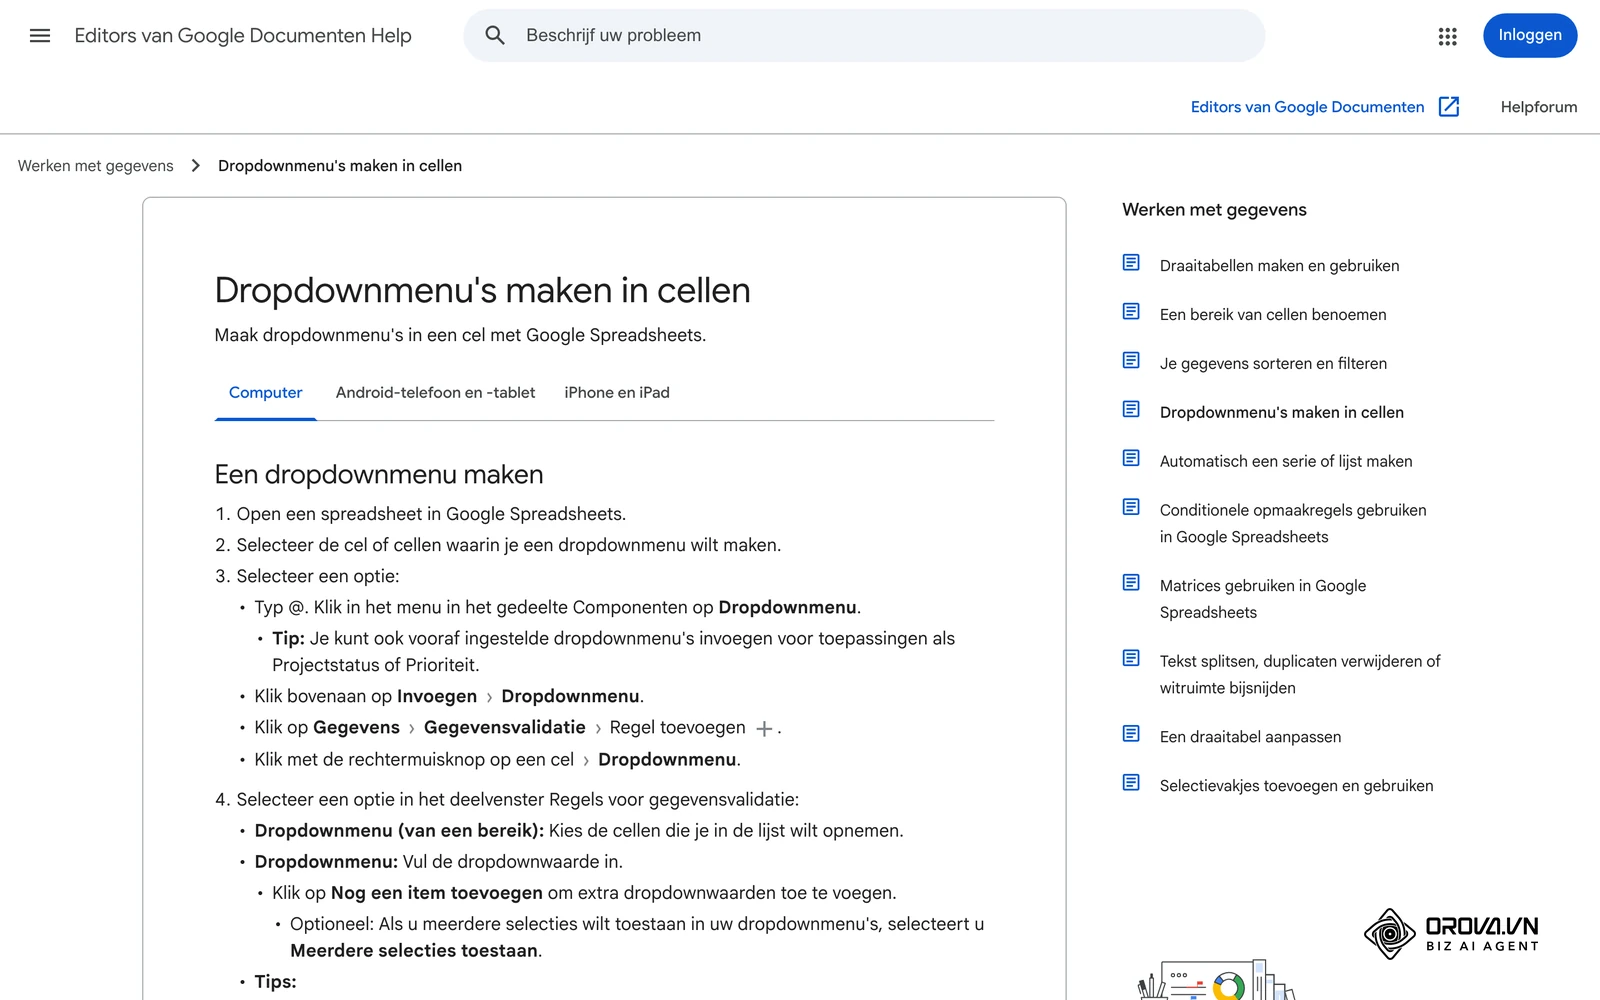Open Selectievakjes toevoegen en gebruiken article

pos(1296,786)
